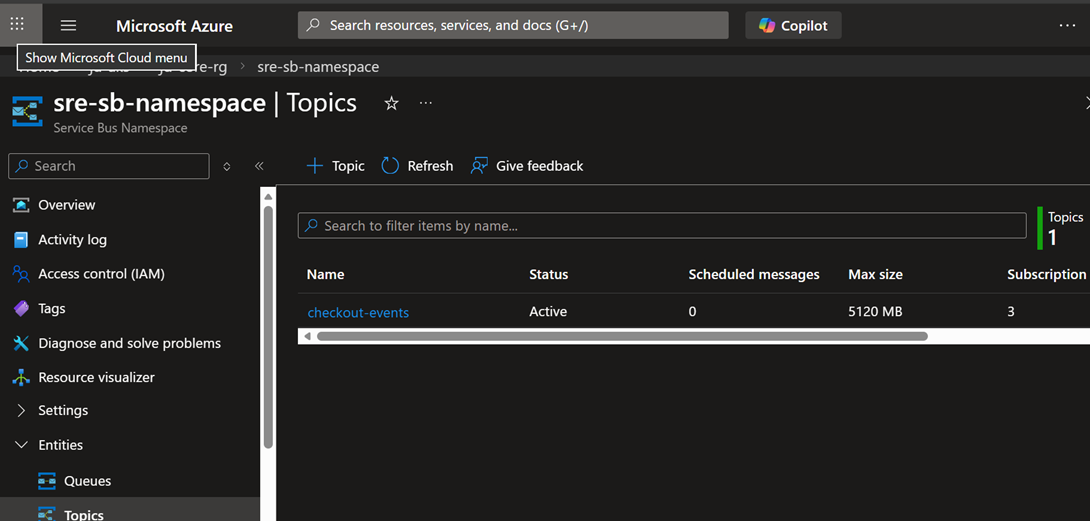Click the Active status cell
This screenshot has width=1090, height=521.
[x=548, y=312]
